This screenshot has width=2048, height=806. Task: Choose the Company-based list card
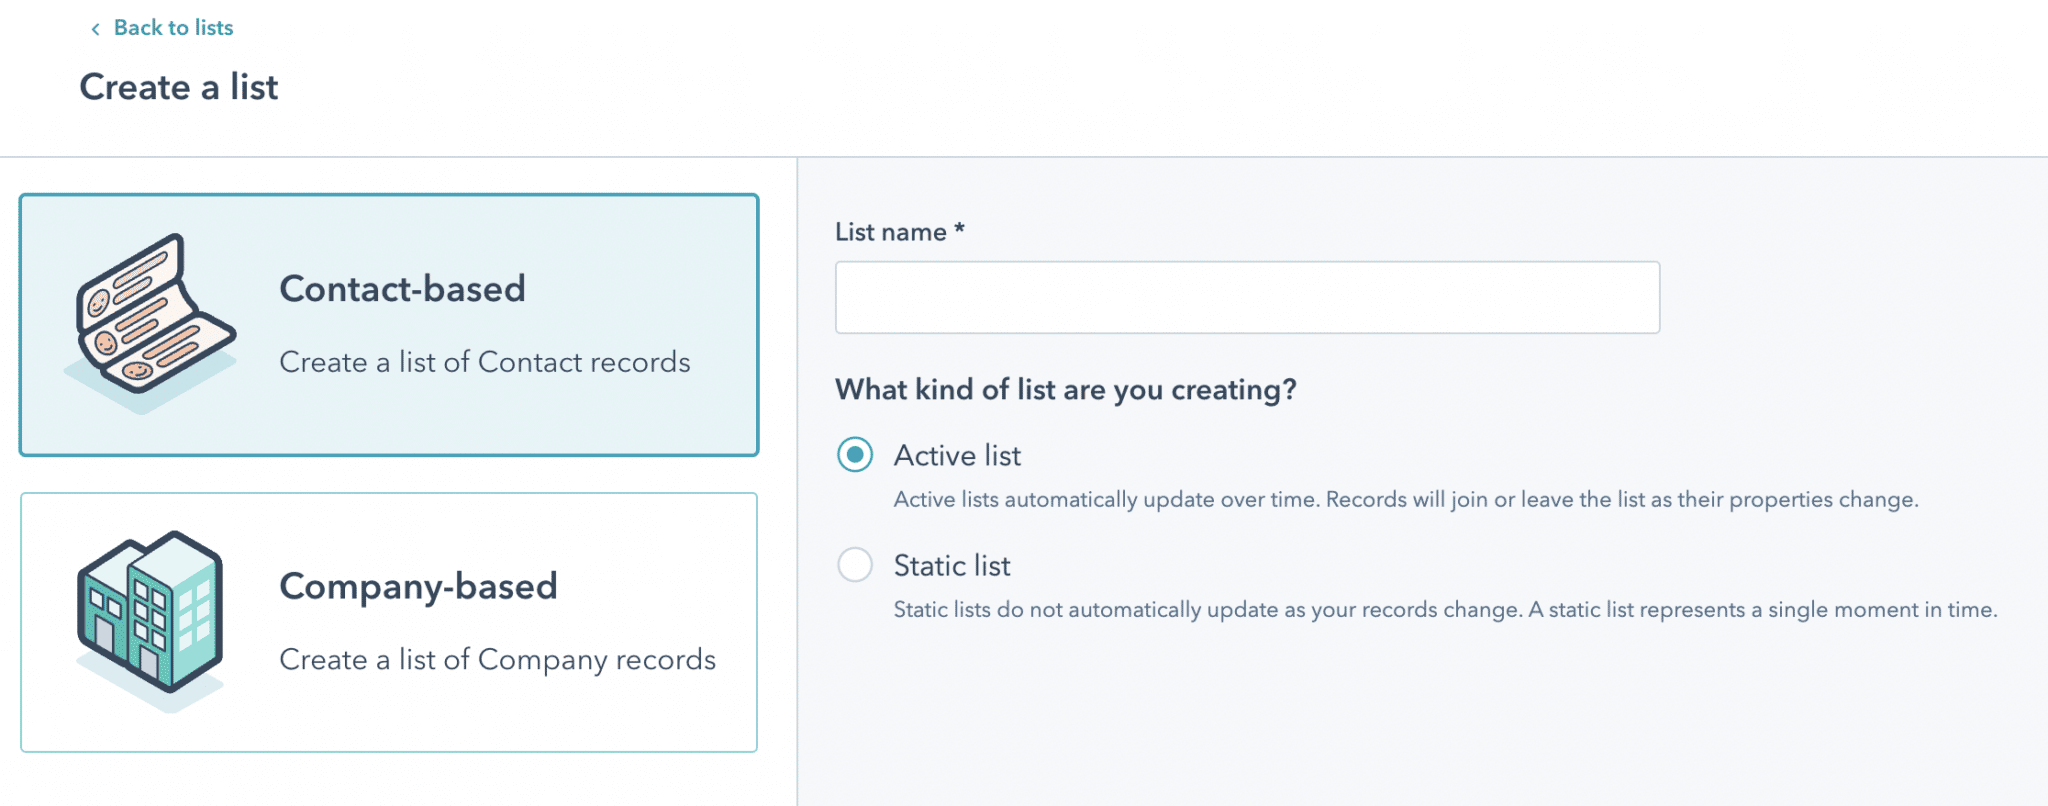(389, 622)
